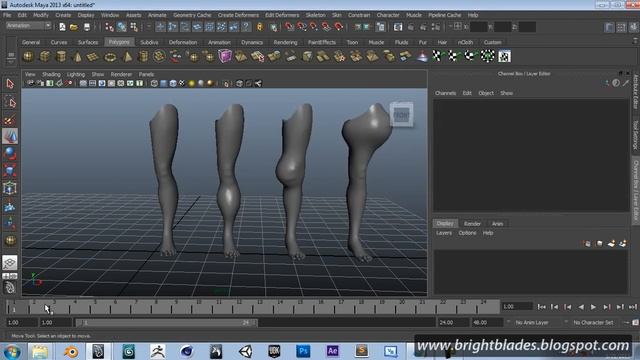Click playback end time field 24.00
This screenshot has width=640, height=360.
click(x=453, y=322)
